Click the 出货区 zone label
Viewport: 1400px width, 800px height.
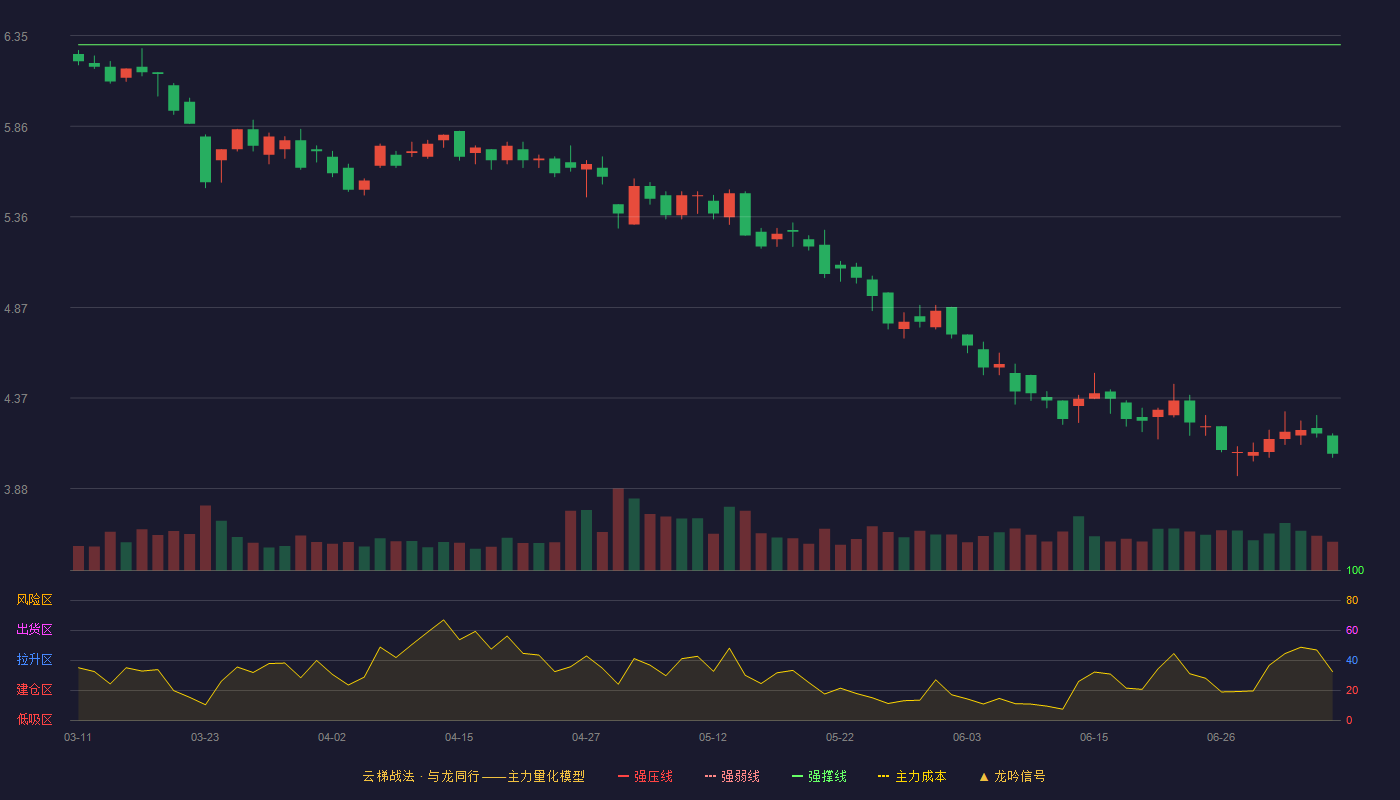click(34, 630)
